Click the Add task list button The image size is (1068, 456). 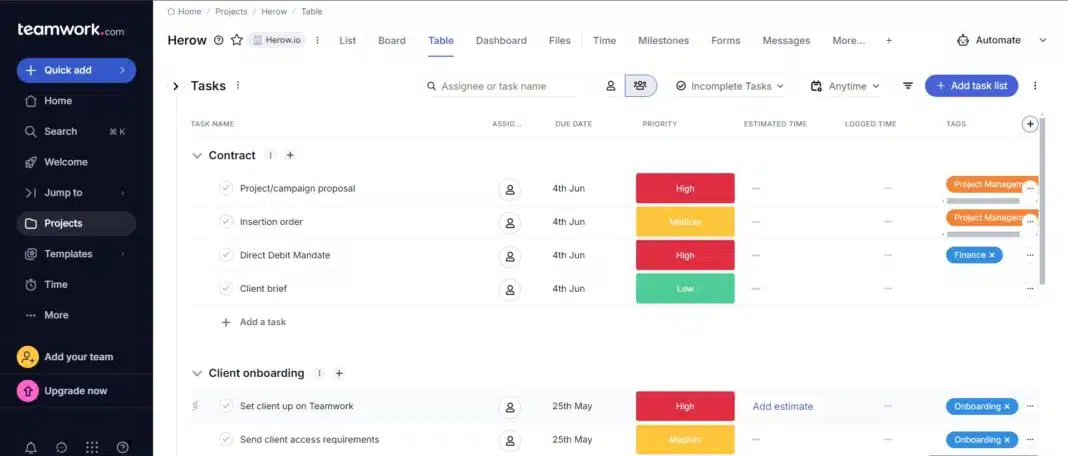(971, 86)
